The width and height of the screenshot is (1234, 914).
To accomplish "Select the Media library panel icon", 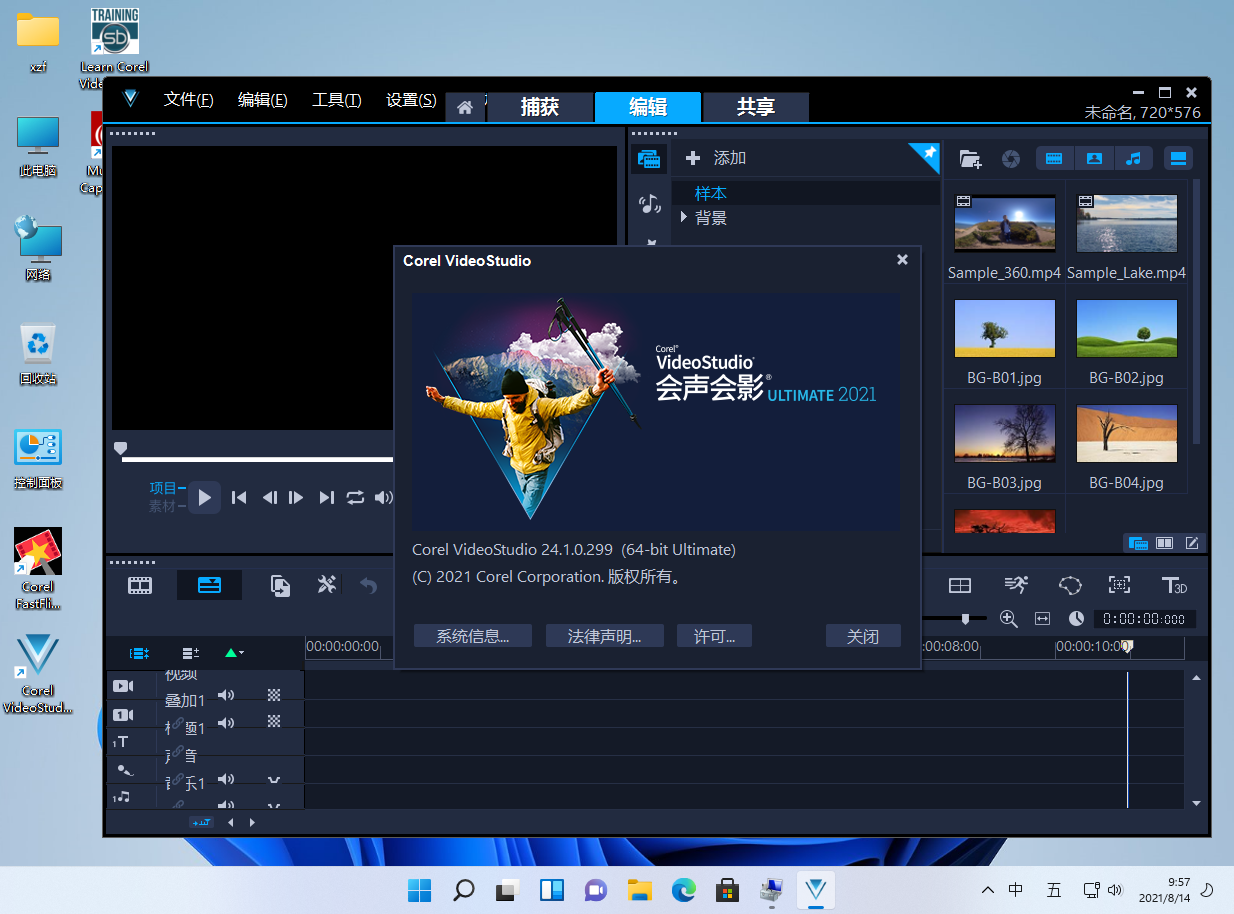I will 649,158.
